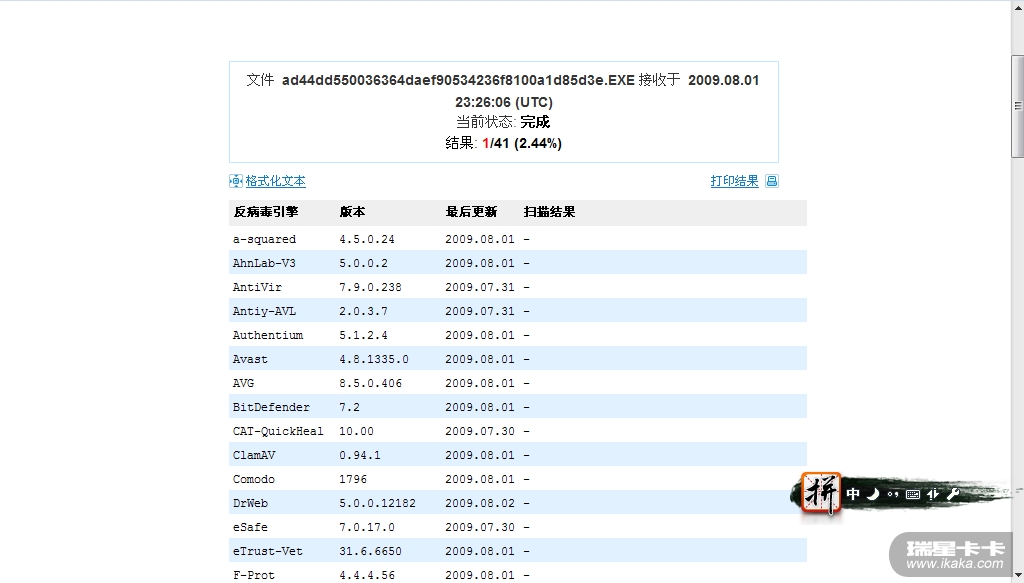This screenshot has height=583, width=1024.
Task: Click version 8.5.0.406 of AVG
Action: tap(370, 383)
